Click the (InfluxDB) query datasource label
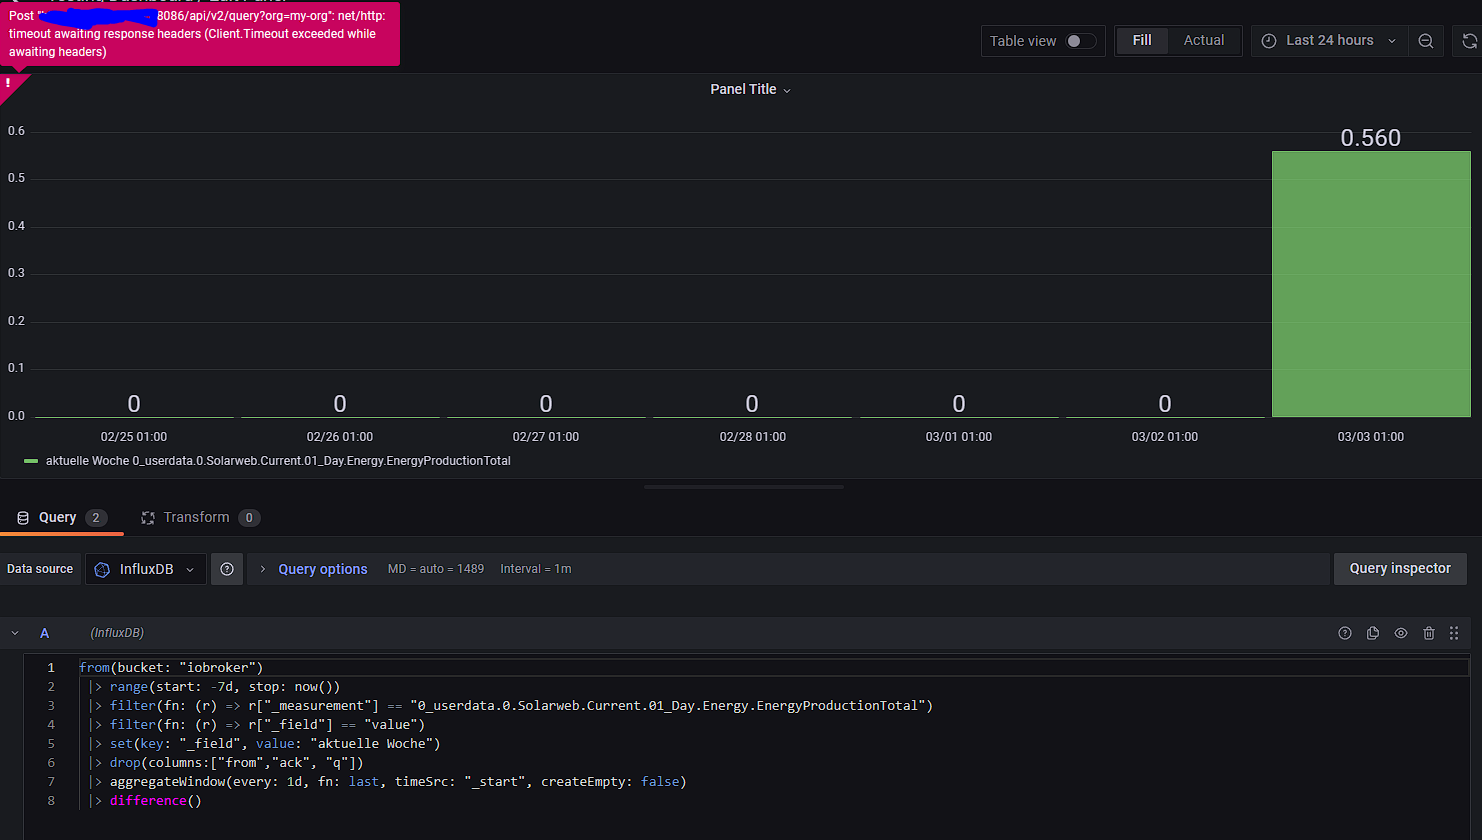 click(117, 633)
